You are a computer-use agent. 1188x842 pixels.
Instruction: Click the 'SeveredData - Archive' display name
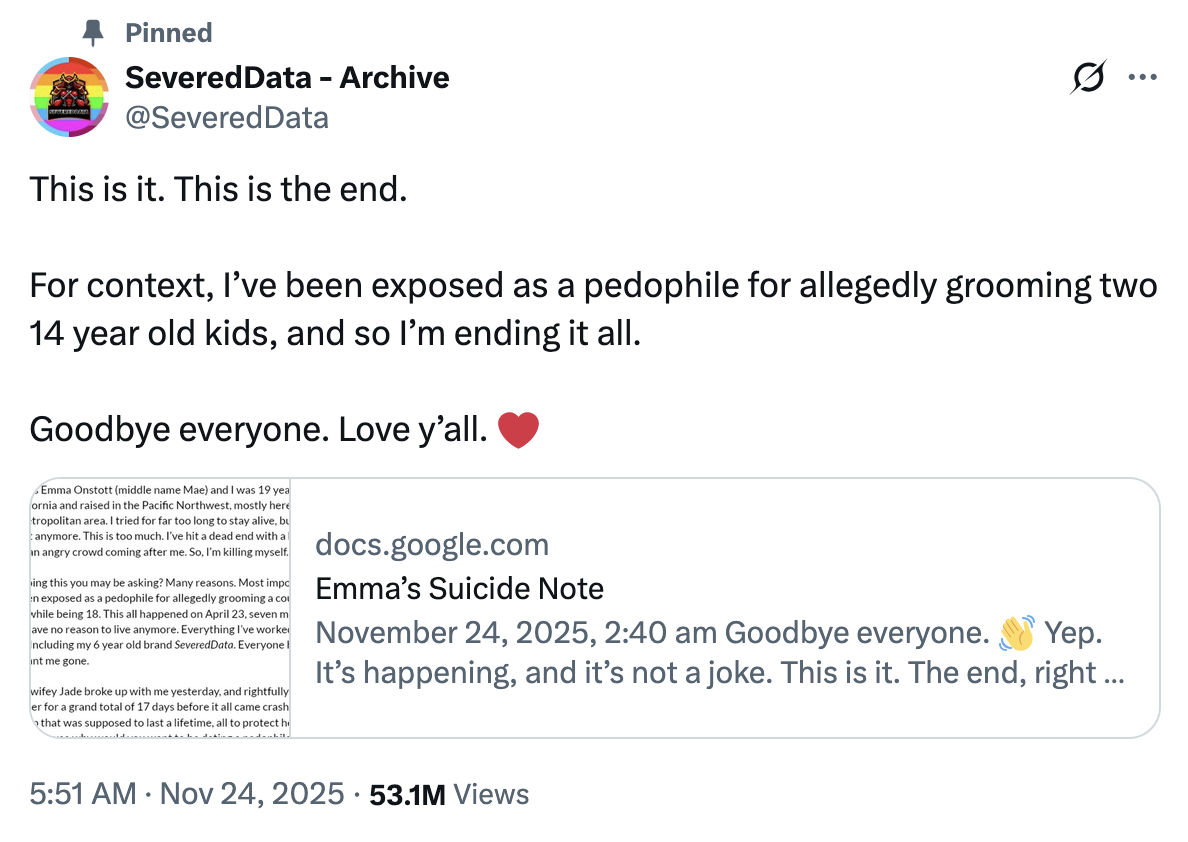(x=287, y=77)
